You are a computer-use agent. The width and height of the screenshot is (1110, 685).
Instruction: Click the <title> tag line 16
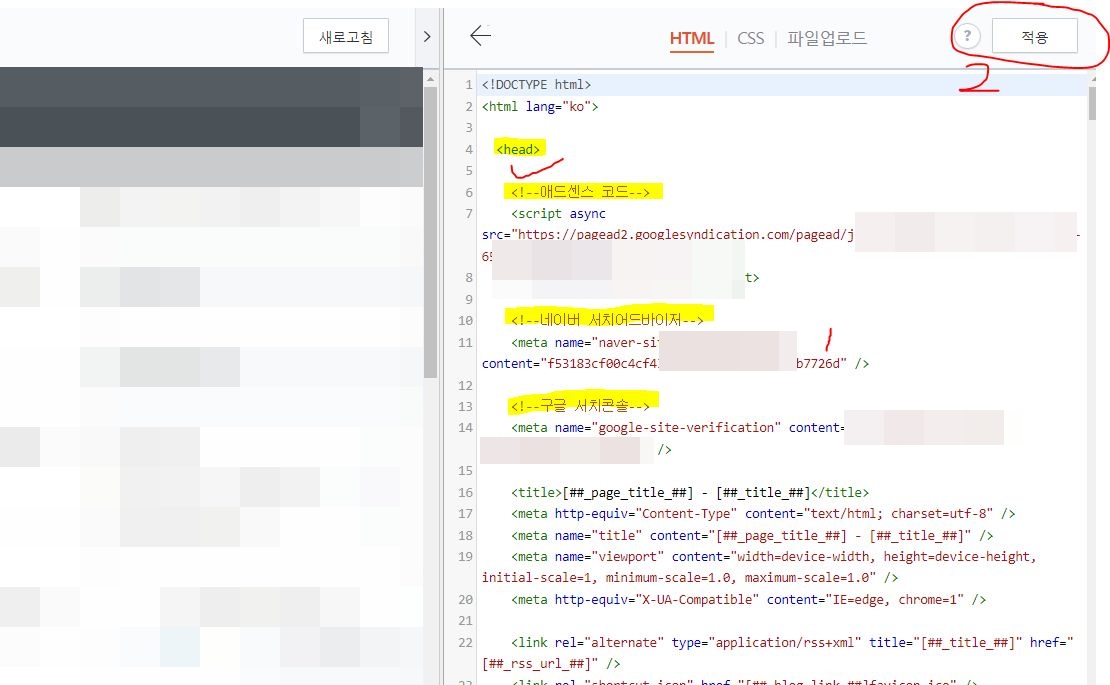click(x=690, y=493)
